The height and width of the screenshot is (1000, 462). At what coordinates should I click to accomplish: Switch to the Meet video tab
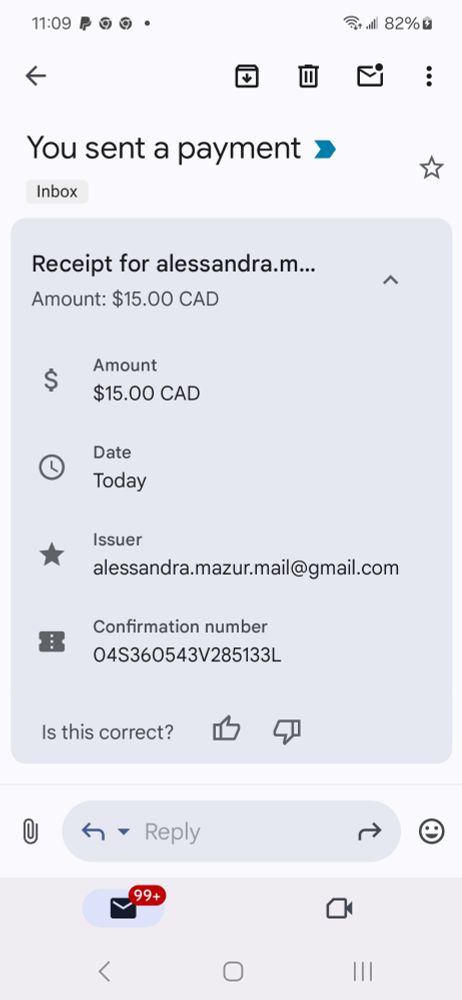339,908
